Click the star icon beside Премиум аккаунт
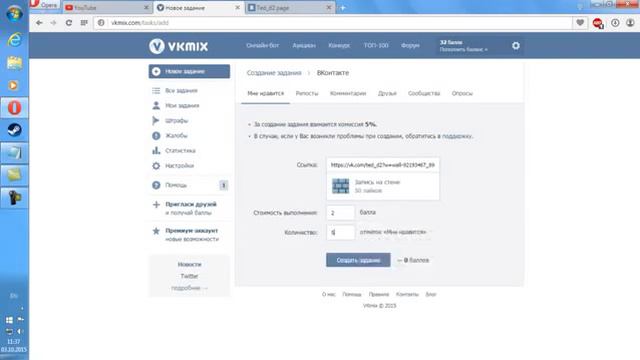The height and width of the screenshot is (360, 640). 156,231
